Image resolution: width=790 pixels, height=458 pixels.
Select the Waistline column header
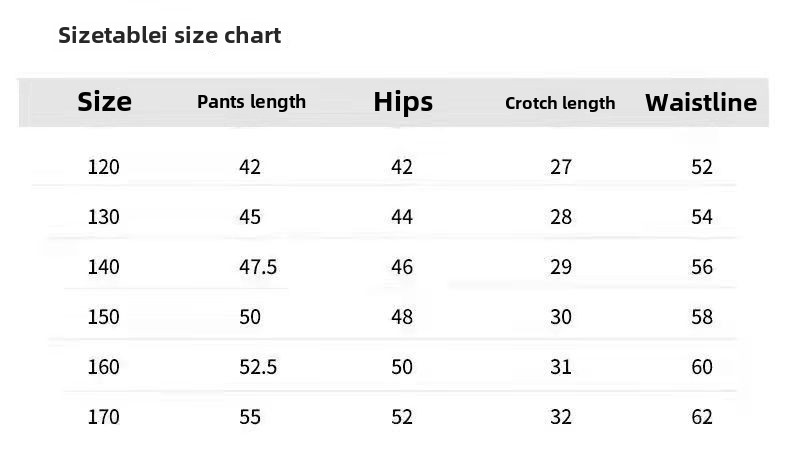tap(701, 103)
